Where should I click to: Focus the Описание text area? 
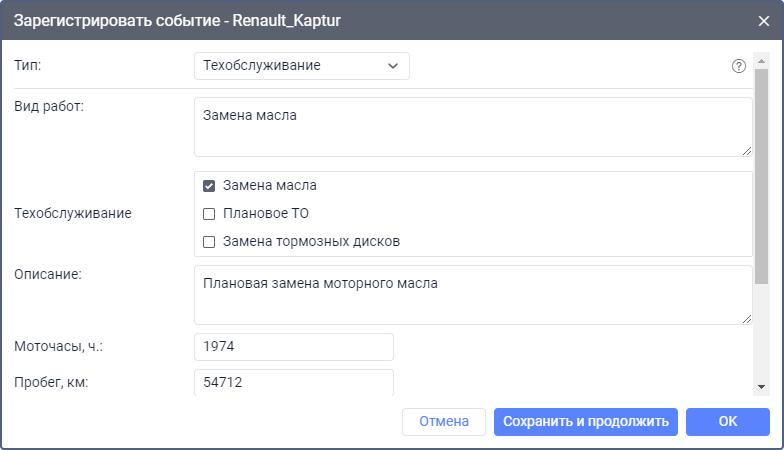pyautogui.click(x=472, y=294)
